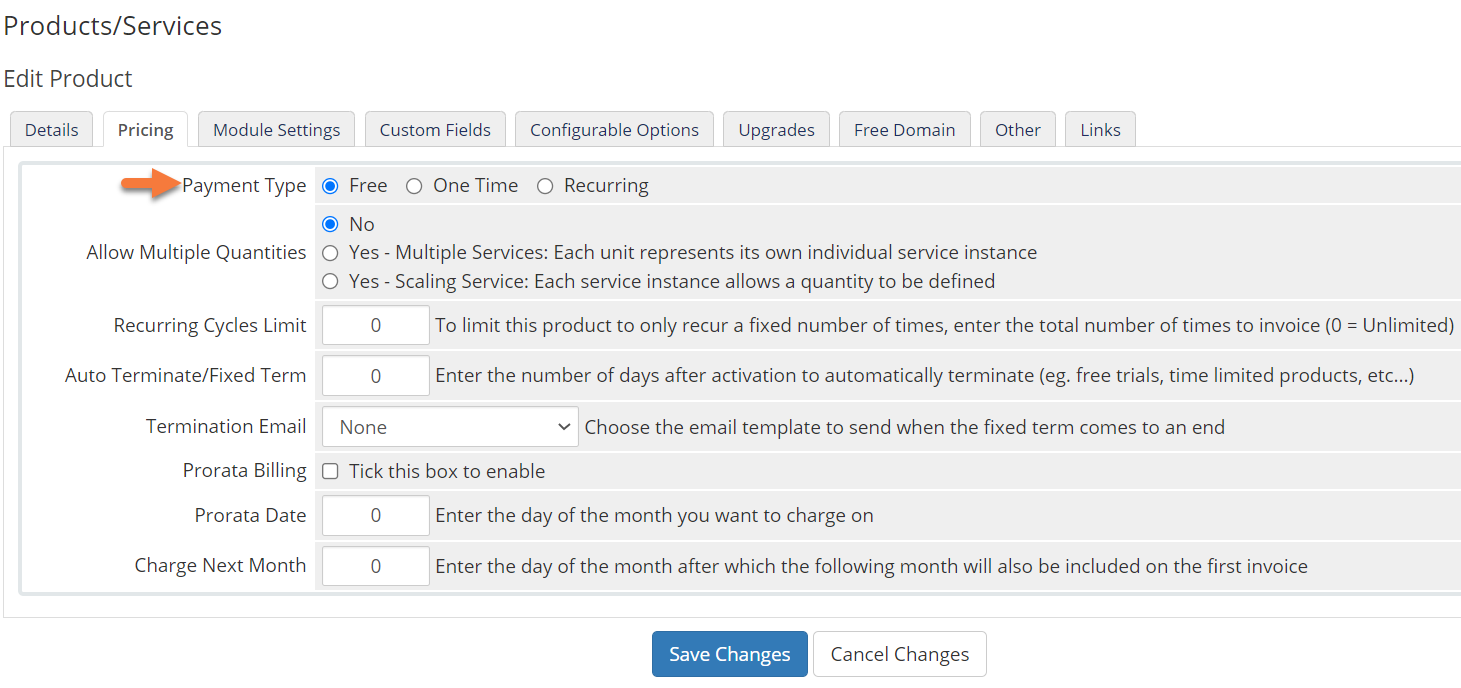Click the Save Changes button
Viewport: 1461px width, 688px height.
point(729,654)
